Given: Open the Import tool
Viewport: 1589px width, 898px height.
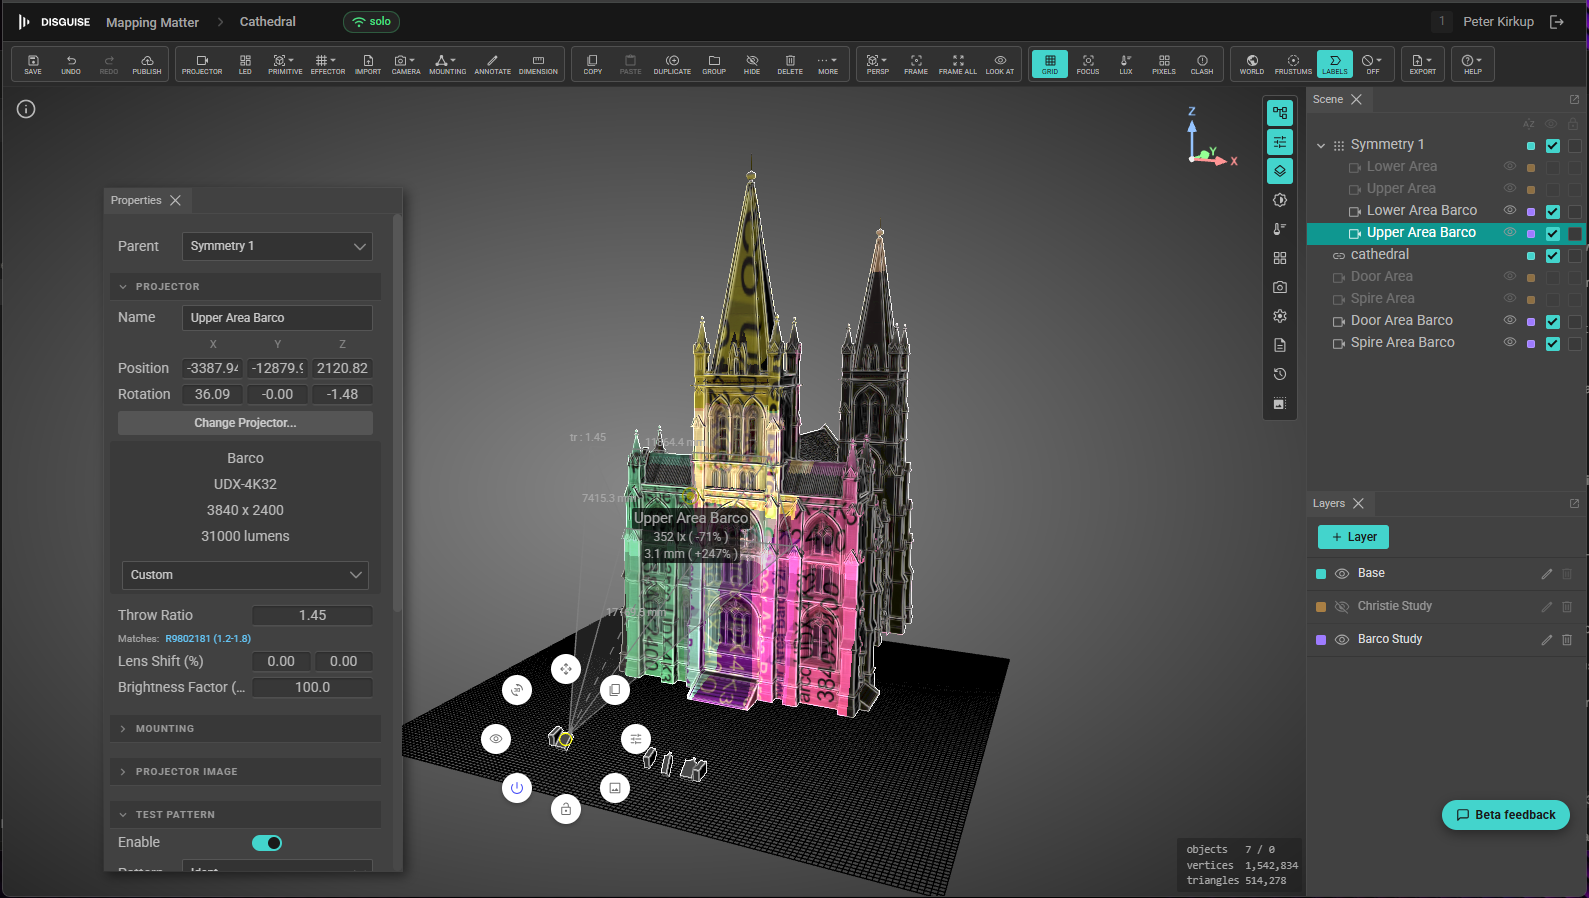Looking at the screenshot, I should click(x=368, y=64).
